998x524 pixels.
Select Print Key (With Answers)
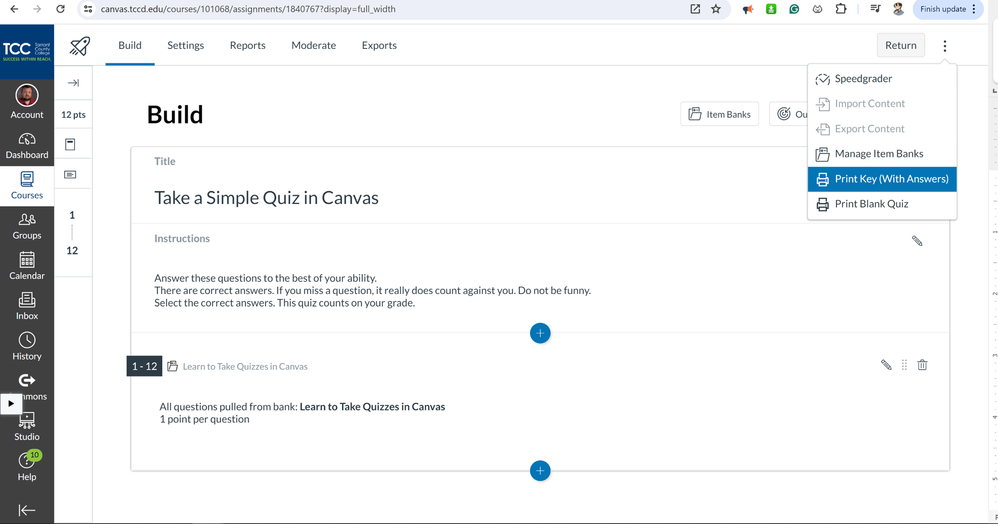click(882, 179)
